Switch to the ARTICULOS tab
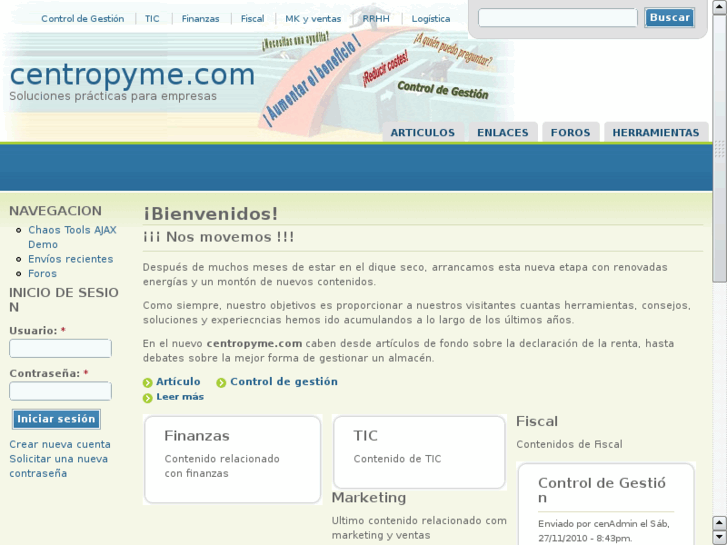This screenshot has height=545, width=727. (422, 133)
